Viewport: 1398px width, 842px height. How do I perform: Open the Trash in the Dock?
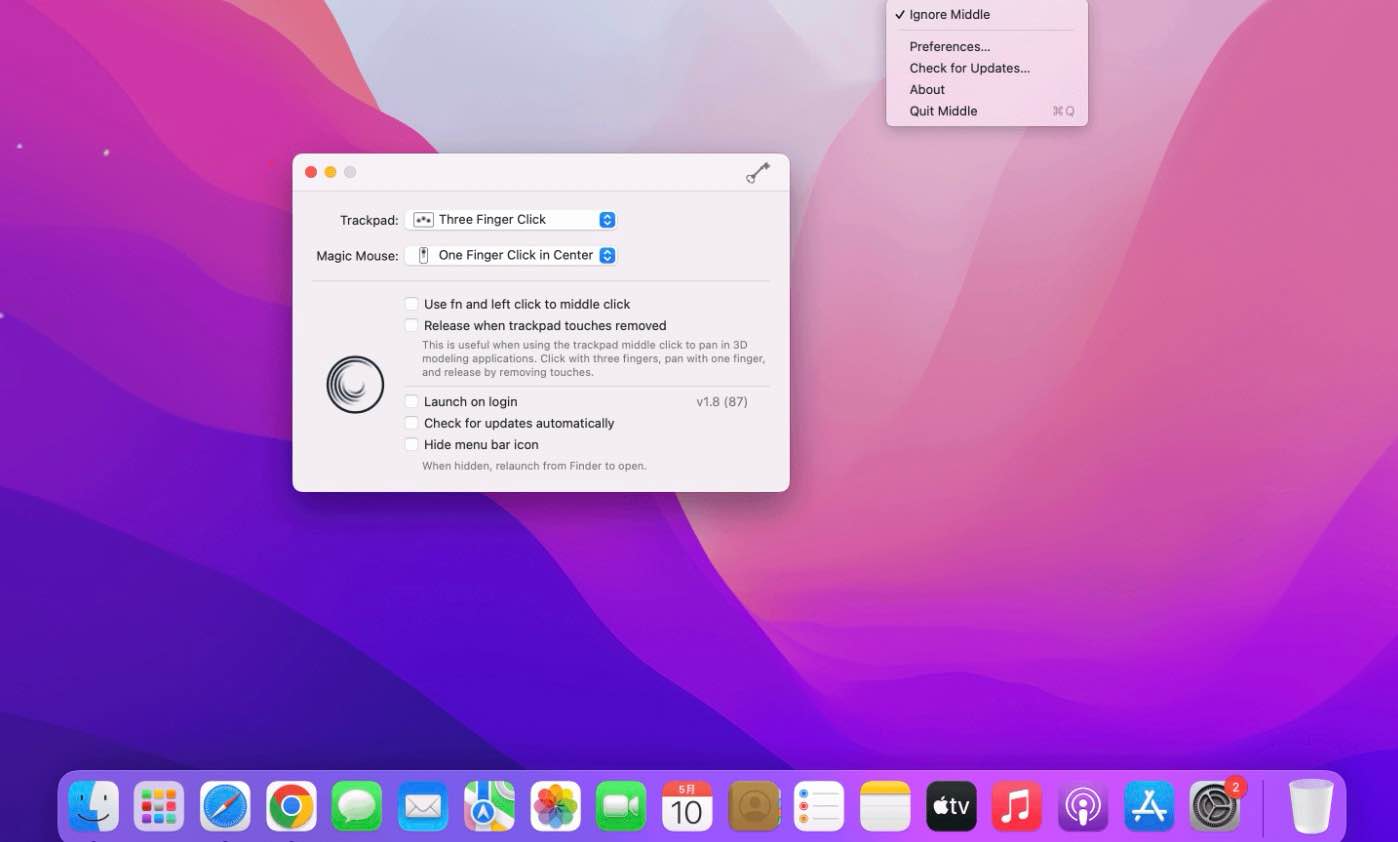[1311, 806]
